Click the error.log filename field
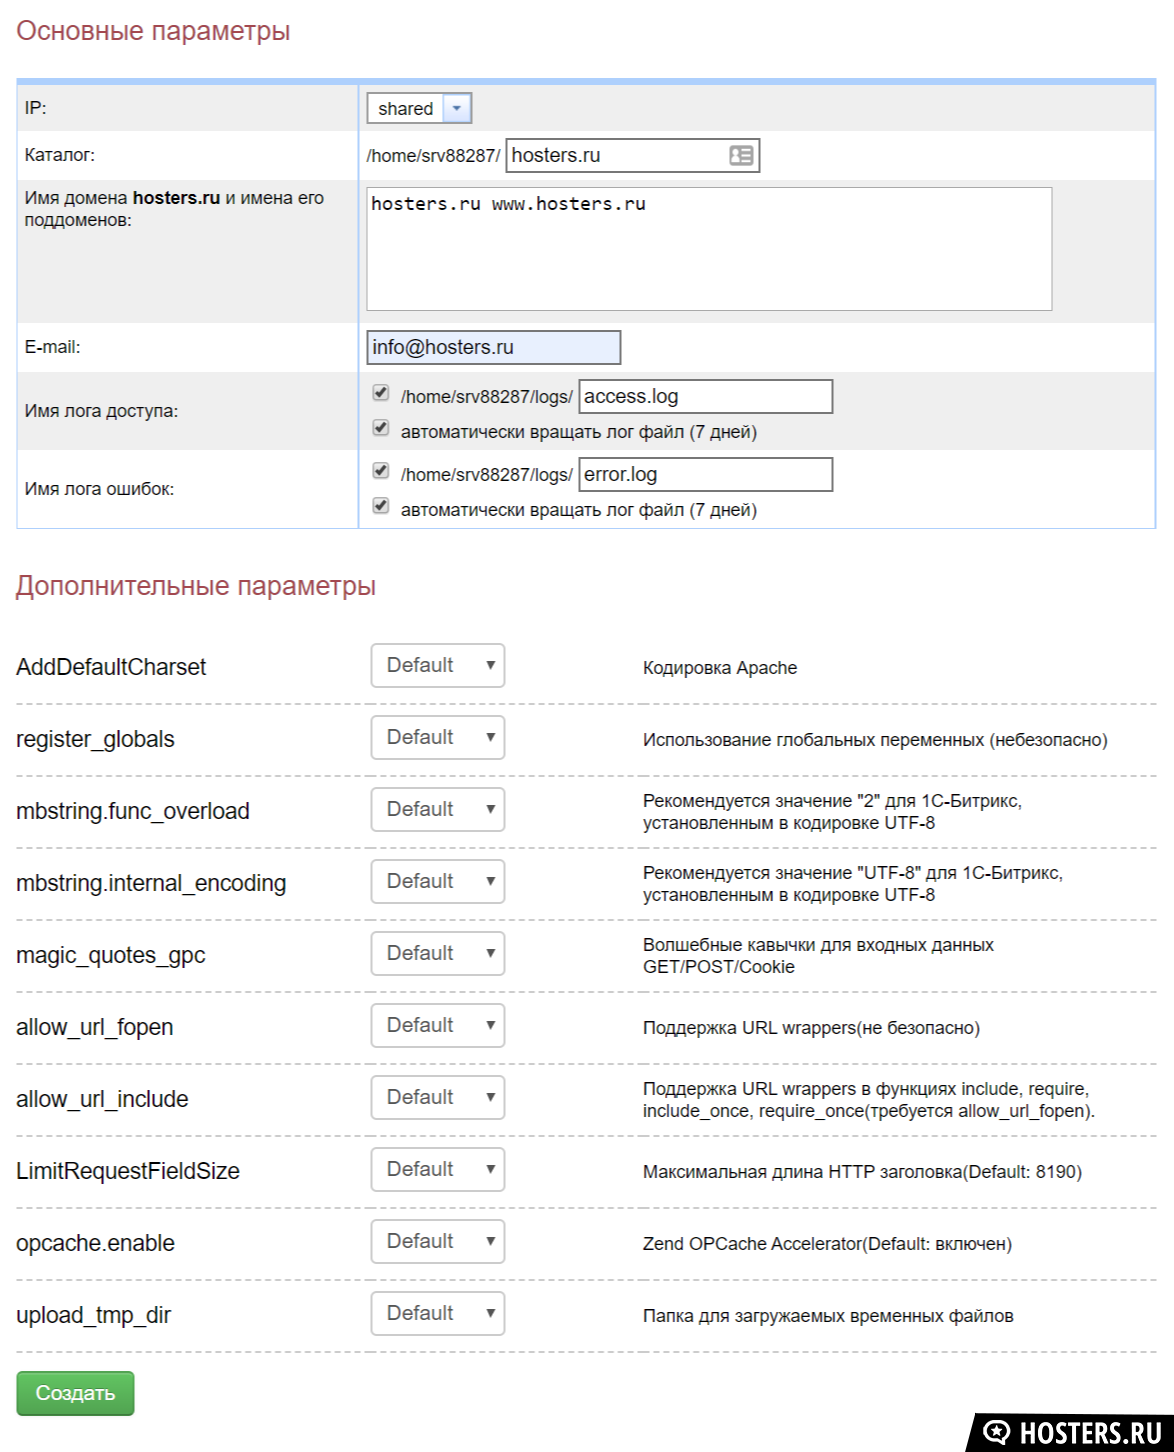 coord(705,474)
